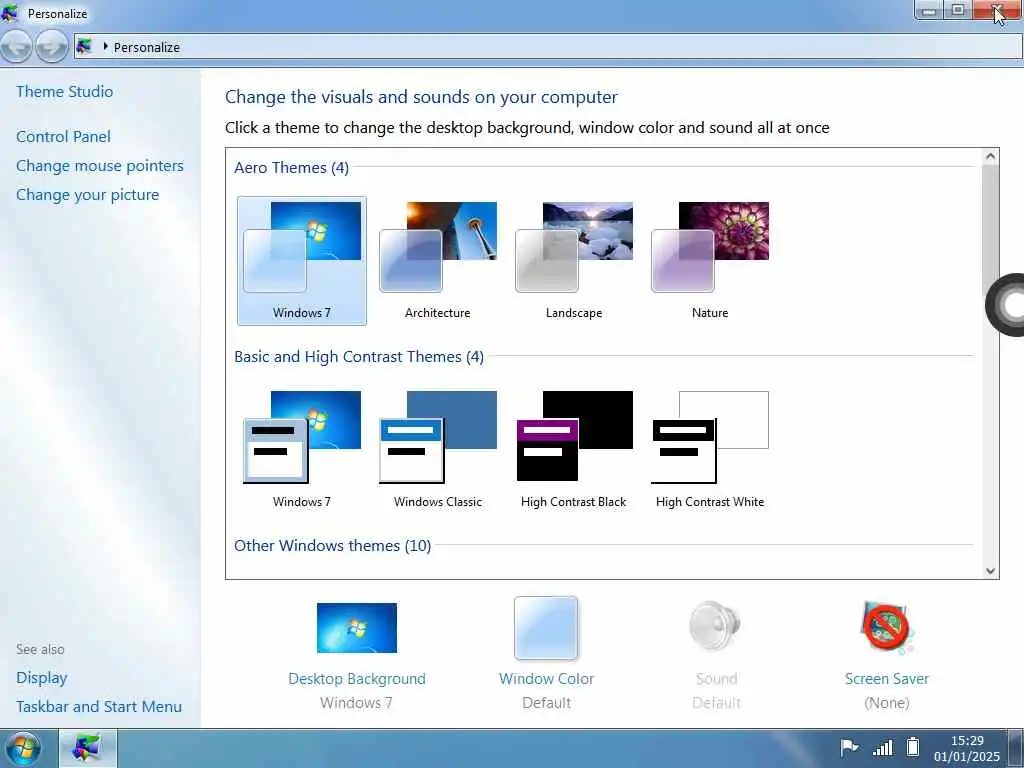1024x768 pixels.
Task: Open Screen Saver icon
Action: [886, 628]
